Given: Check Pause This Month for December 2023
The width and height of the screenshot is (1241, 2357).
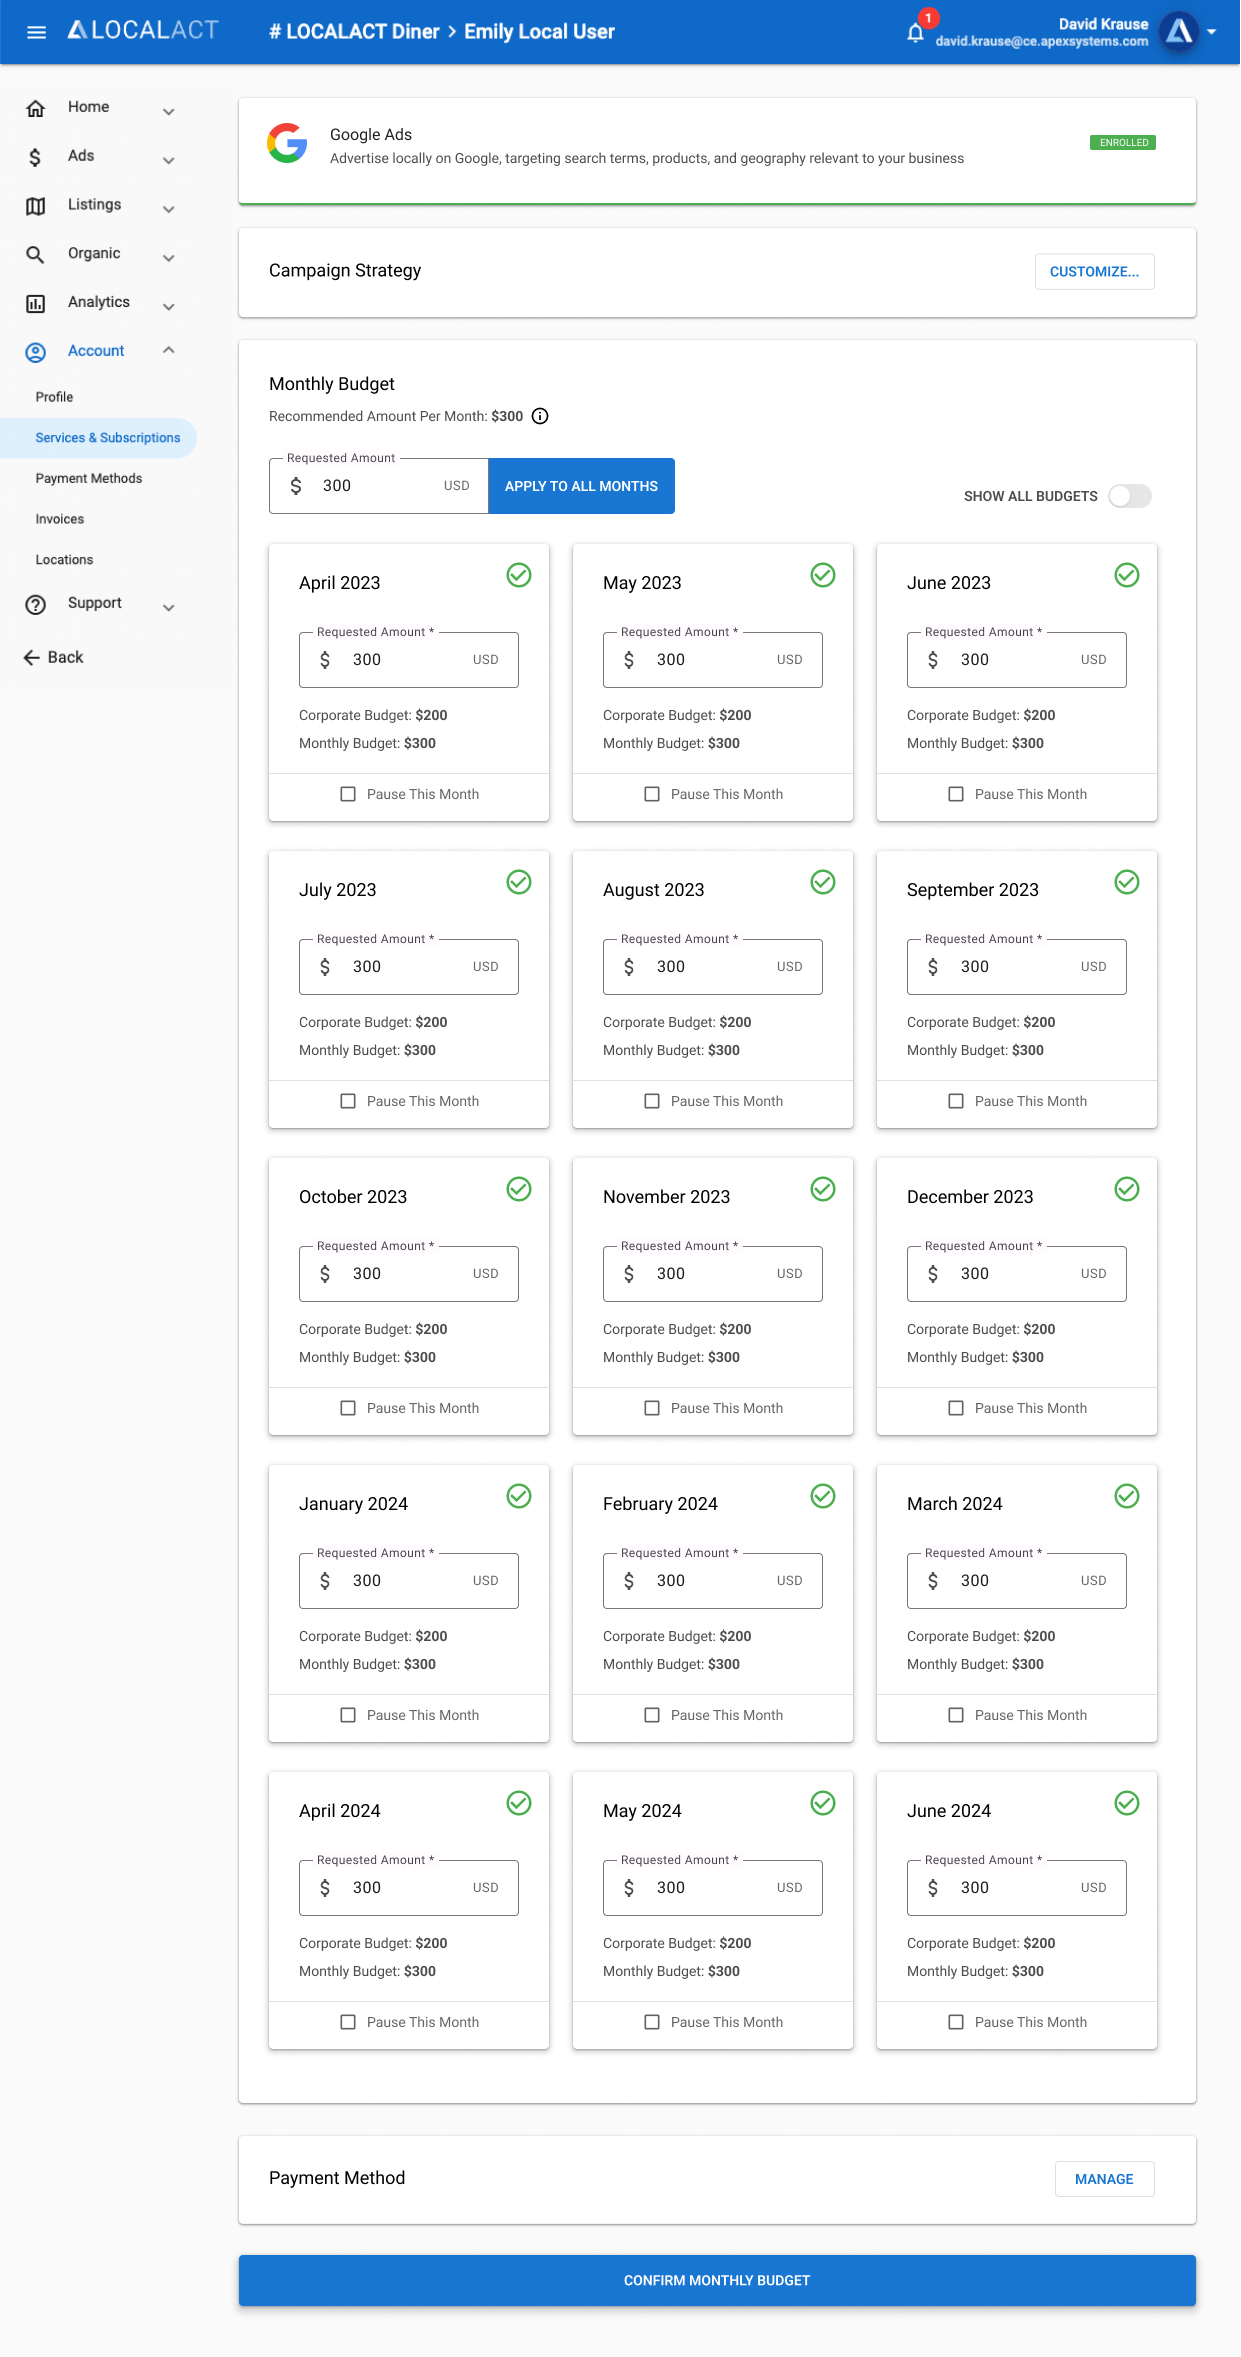Looking at the screenshot, I should coord(956,1408).
